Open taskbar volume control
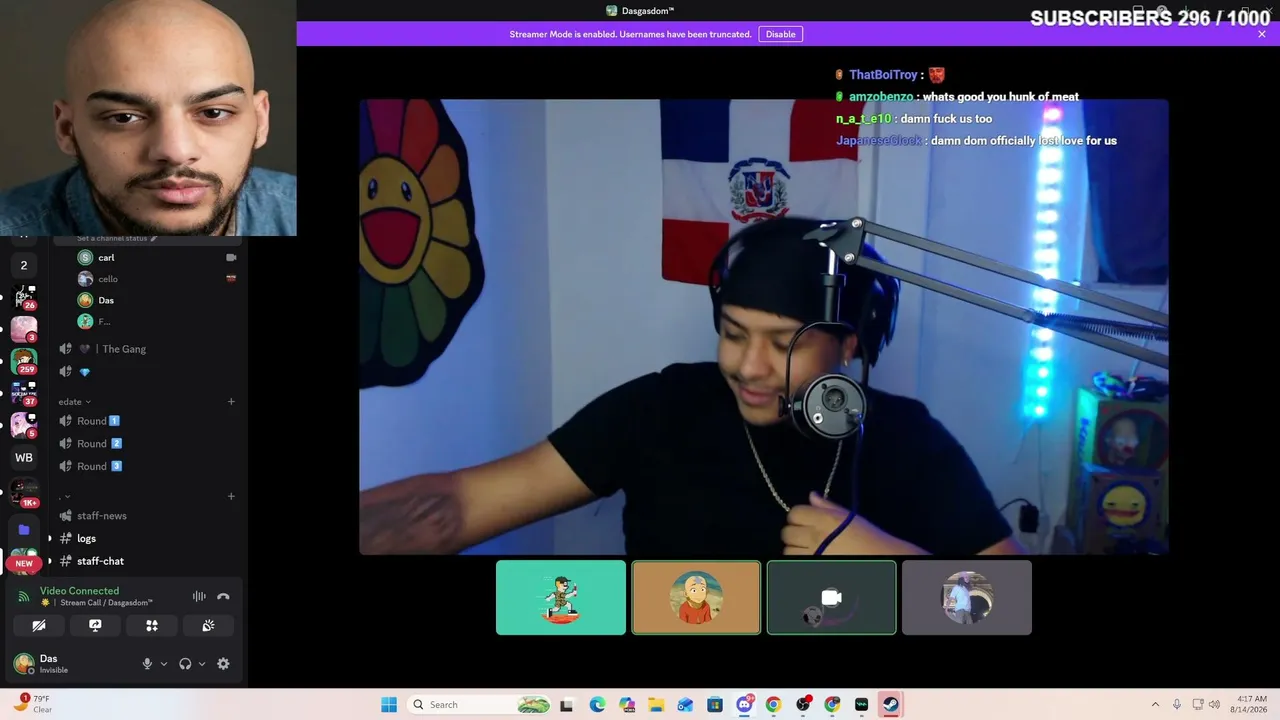The width and height of the screenshot is (1280, 720). (x=1216, y=704)
